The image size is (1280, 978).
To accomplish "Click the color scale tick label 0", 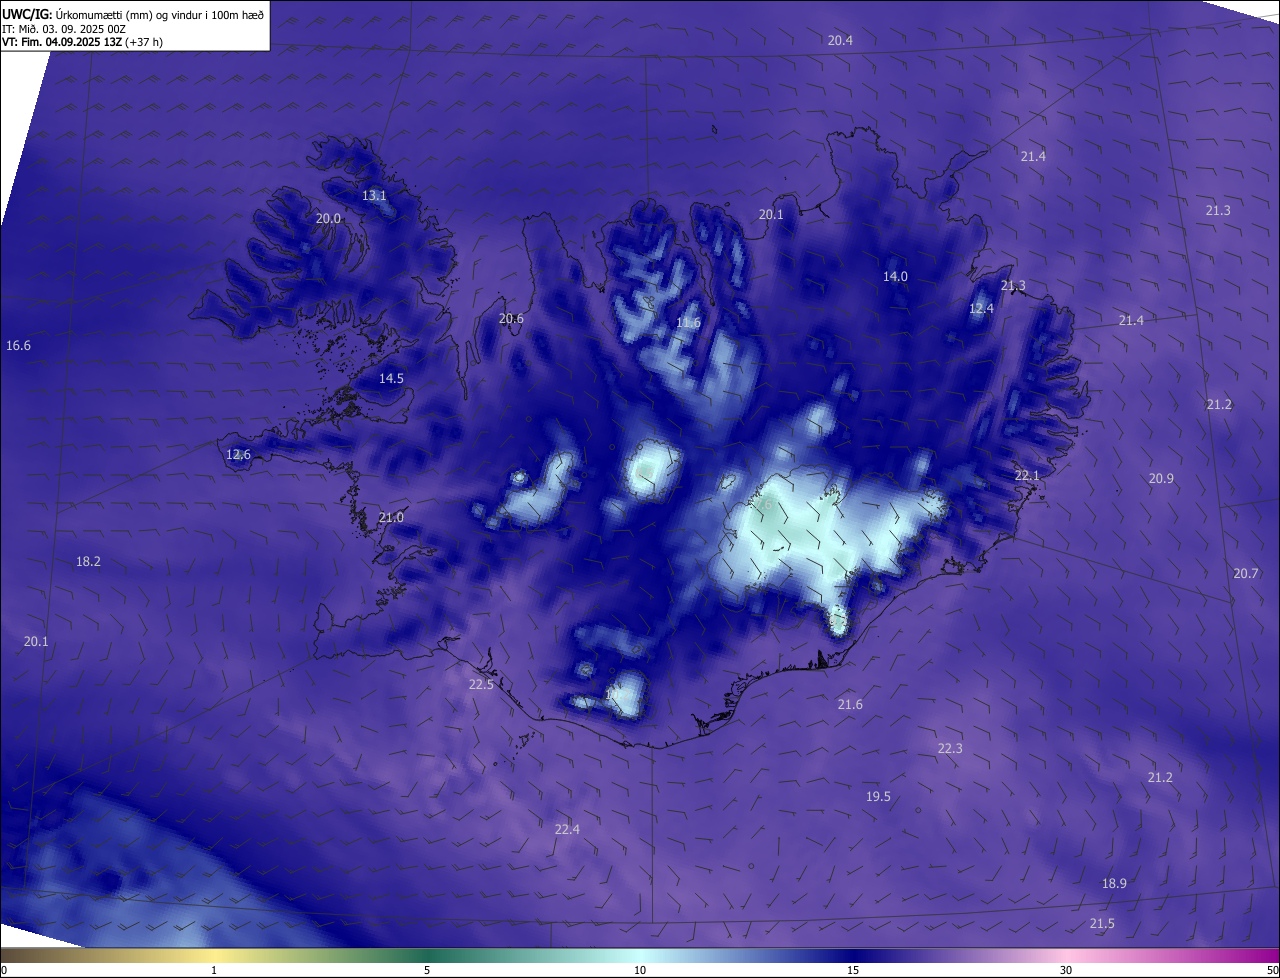I will (4, 970).
